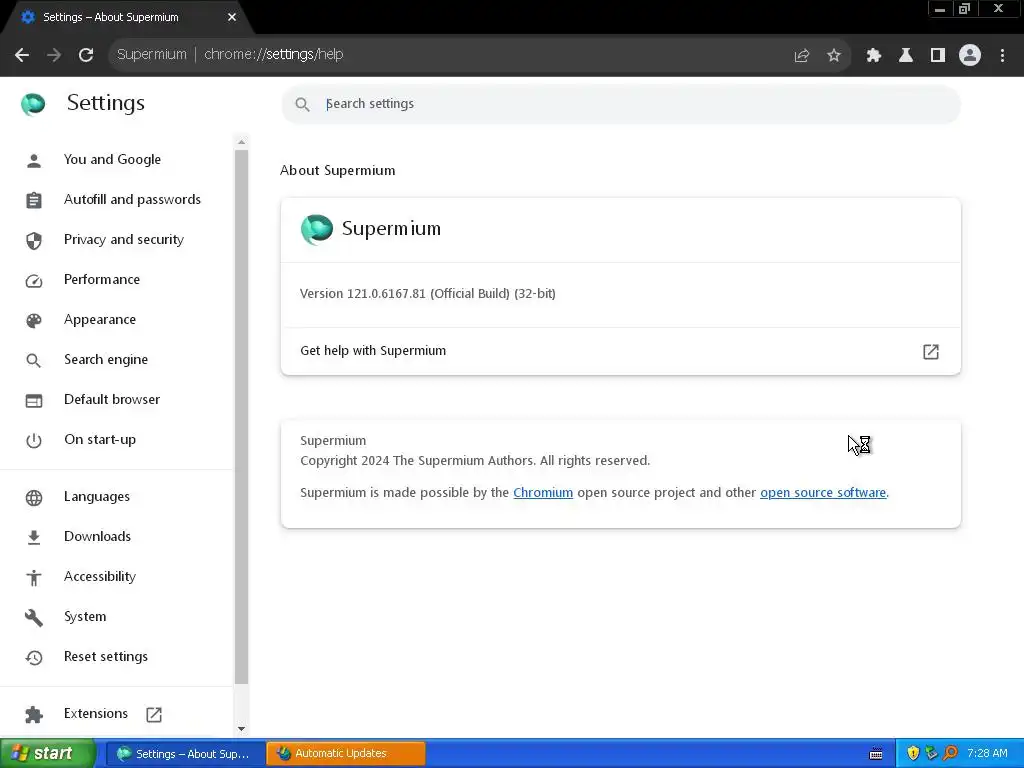1024x768 pixels.
Task: Click the Settings header Supermium logo
Action: (33, 104)
